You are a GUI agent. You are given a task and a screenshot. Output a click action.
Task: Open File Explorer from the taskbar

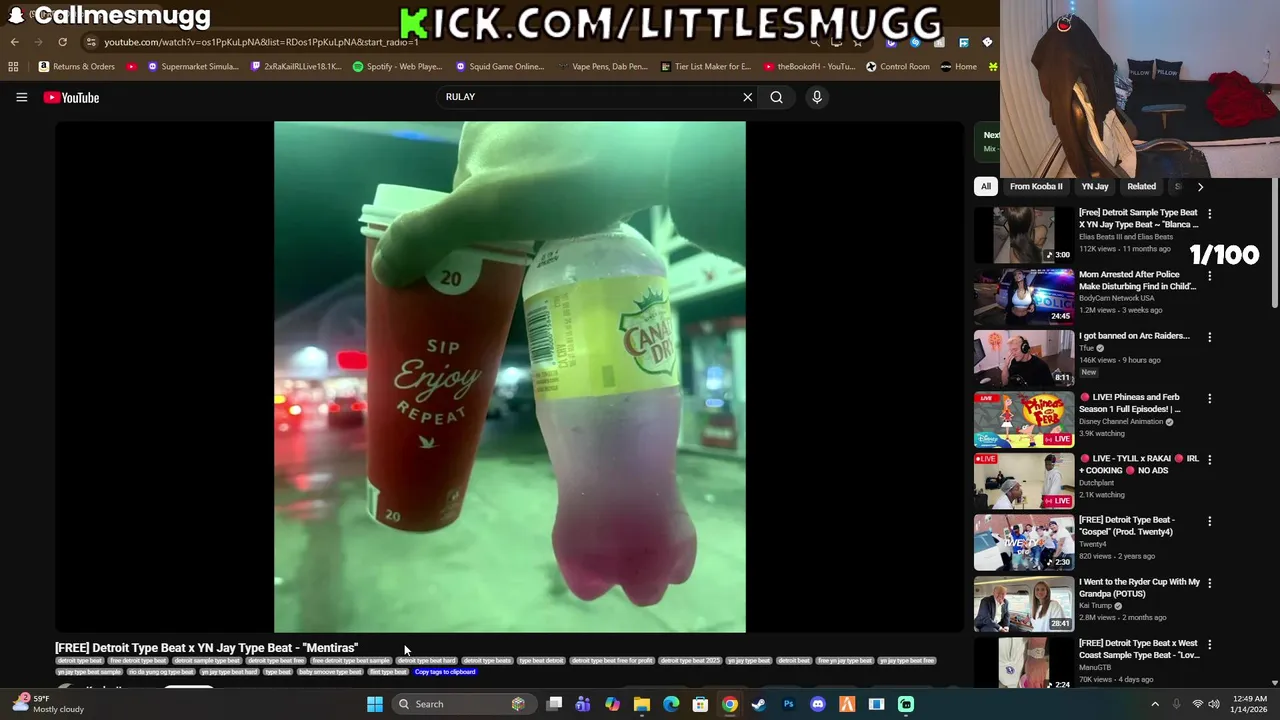click(642, 704)
